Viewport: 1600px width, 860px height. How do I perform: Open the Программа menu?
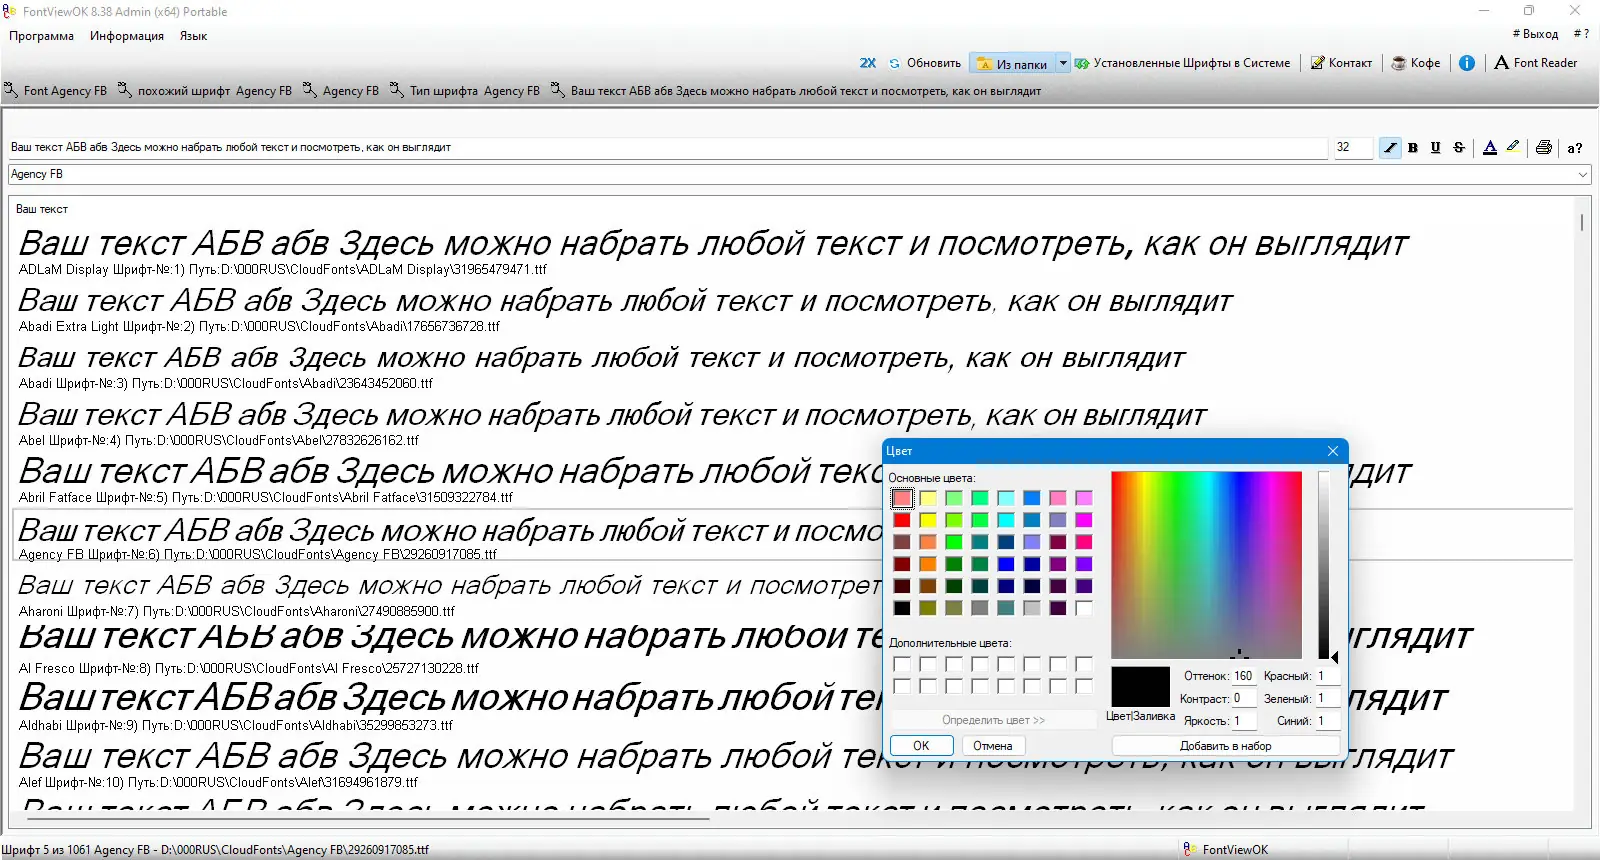41,36
